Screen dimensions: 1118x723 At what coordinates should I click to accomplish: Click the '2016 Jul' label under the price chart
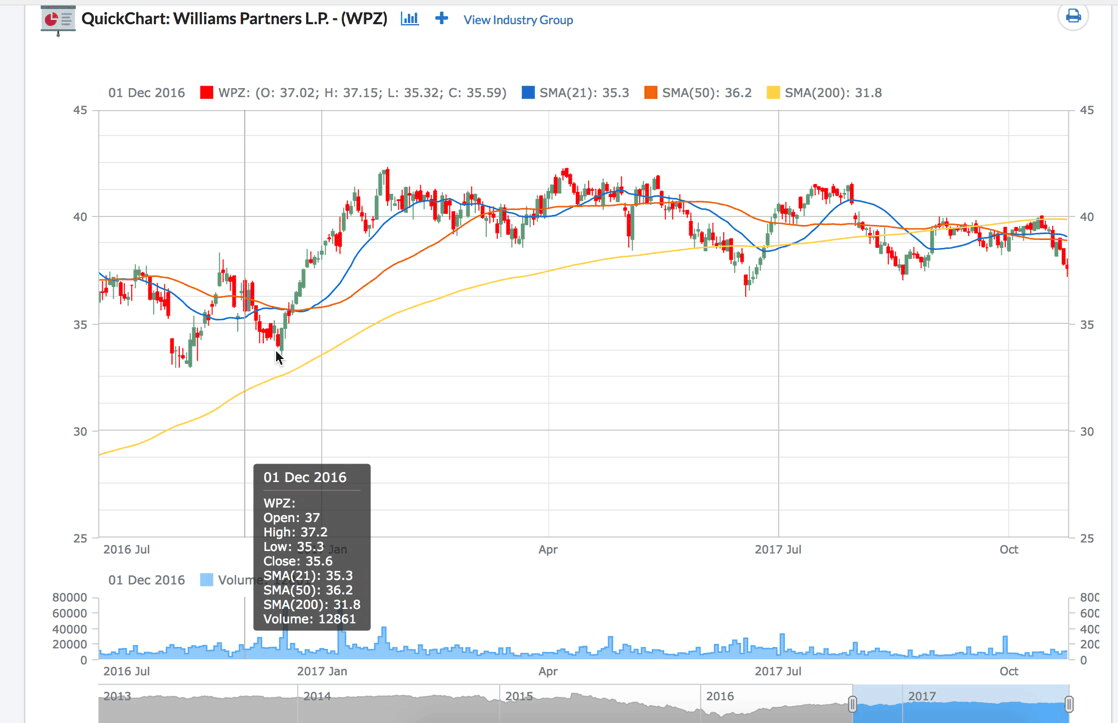[x=126, y=549]
